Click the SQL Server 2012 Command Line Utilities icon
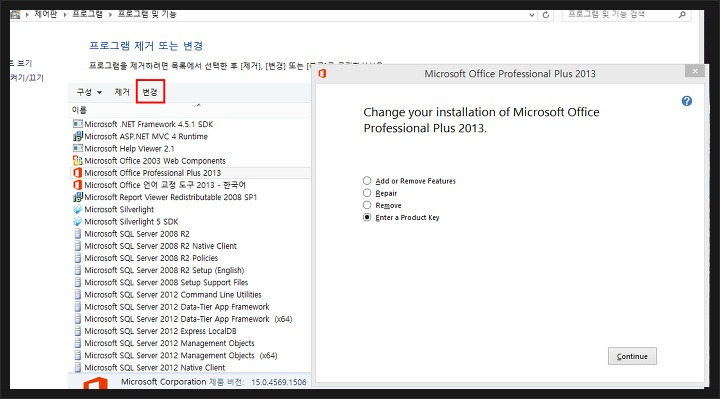Viewport: 720px width, 399px height. pos(78,294)
